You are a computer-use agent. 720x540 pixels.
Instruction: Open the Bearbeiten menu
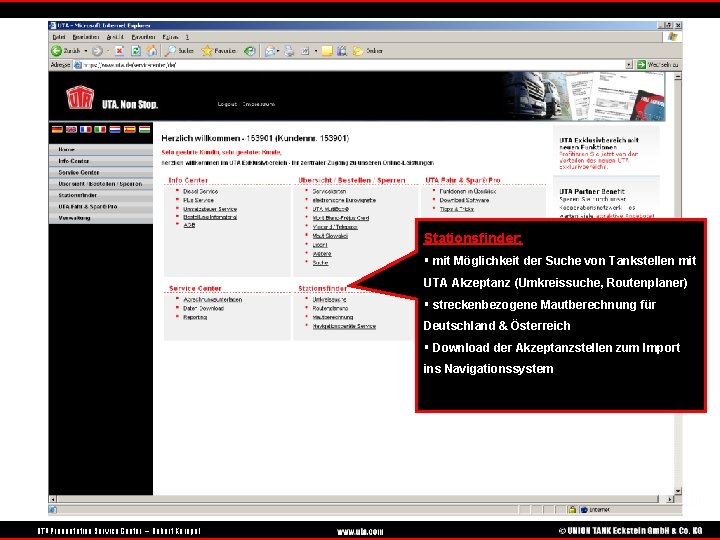(x=85, y=37)
